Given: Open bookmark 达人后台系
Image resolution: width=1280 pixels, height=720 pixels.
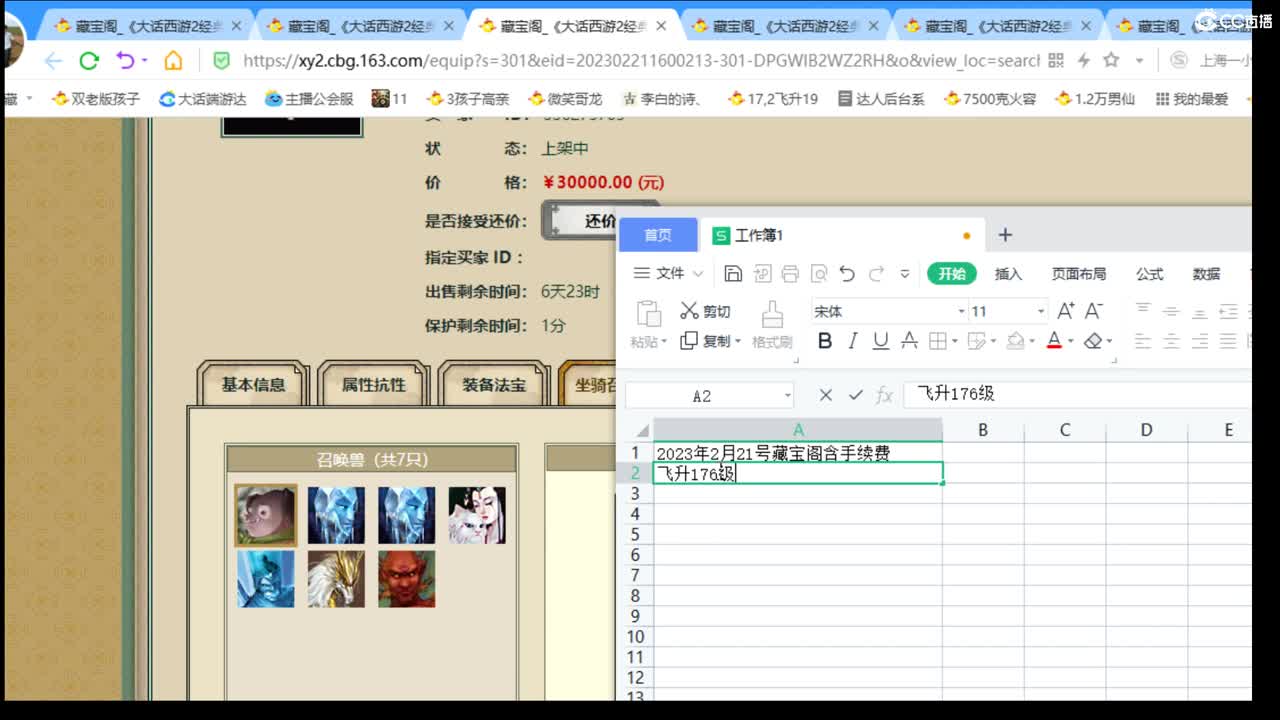Looking at the screenshot, I should pyautogui.click(x=880, y=99).
